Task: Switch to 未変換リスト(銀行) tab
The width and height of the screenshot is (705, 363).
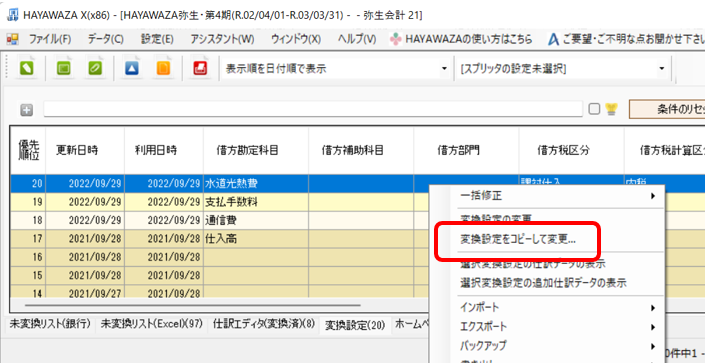Action: (50, 324)
